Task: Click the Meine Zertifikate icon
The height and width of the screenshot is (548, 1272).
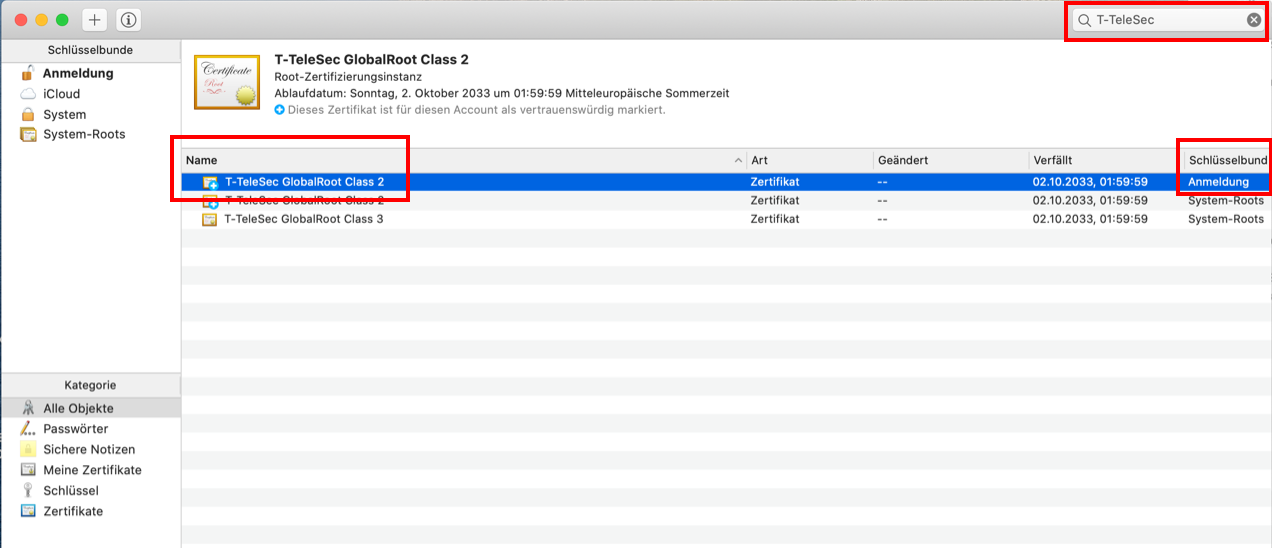Action: 28,470
